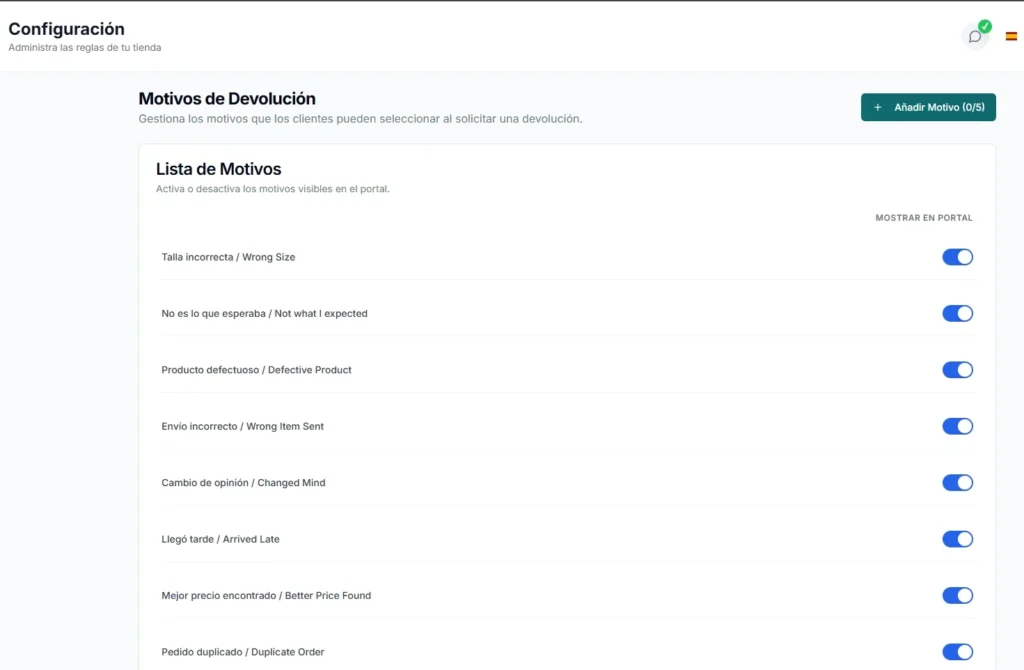This screenshot has height=670, width=1024.
Task: Toggle the Llegó tarde reason off
Action: [957, 539]
